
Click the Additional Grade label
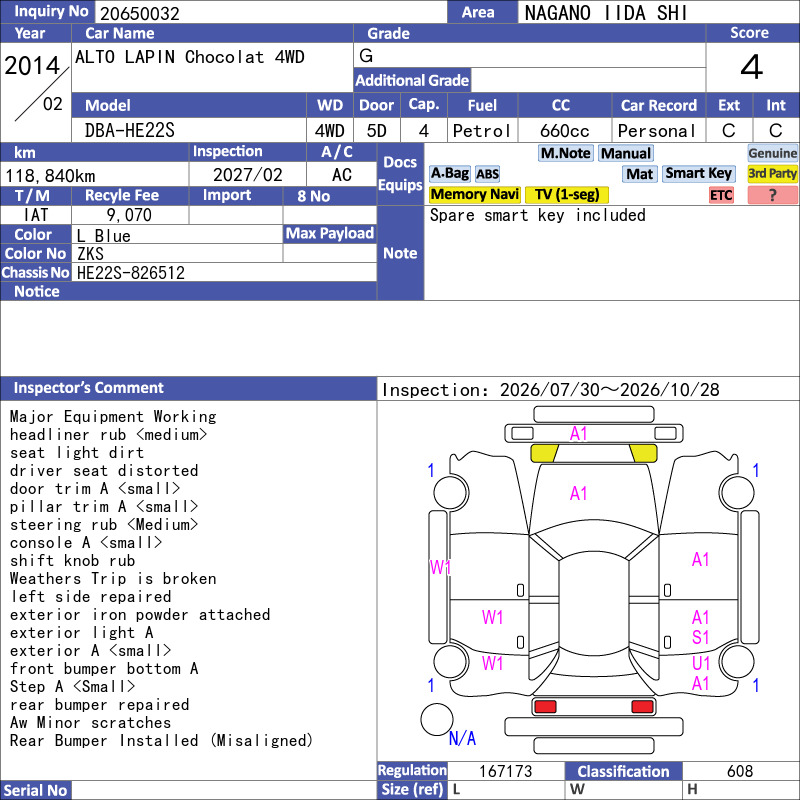(x=412, y=80)
